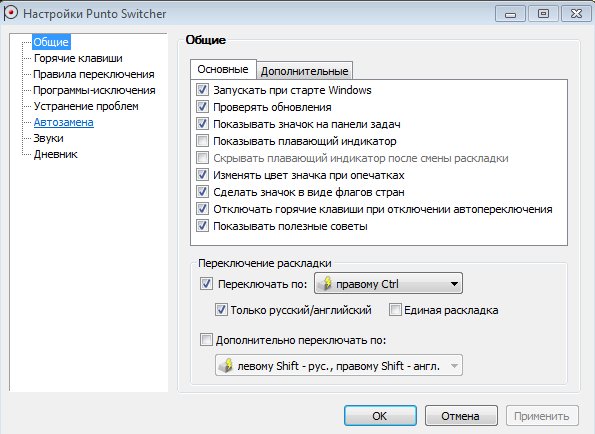This screenshot has height=434, width=595.
Task: Toggle Отключать горячие клавиши при отключении автопереключения
Action: [202, 209]
